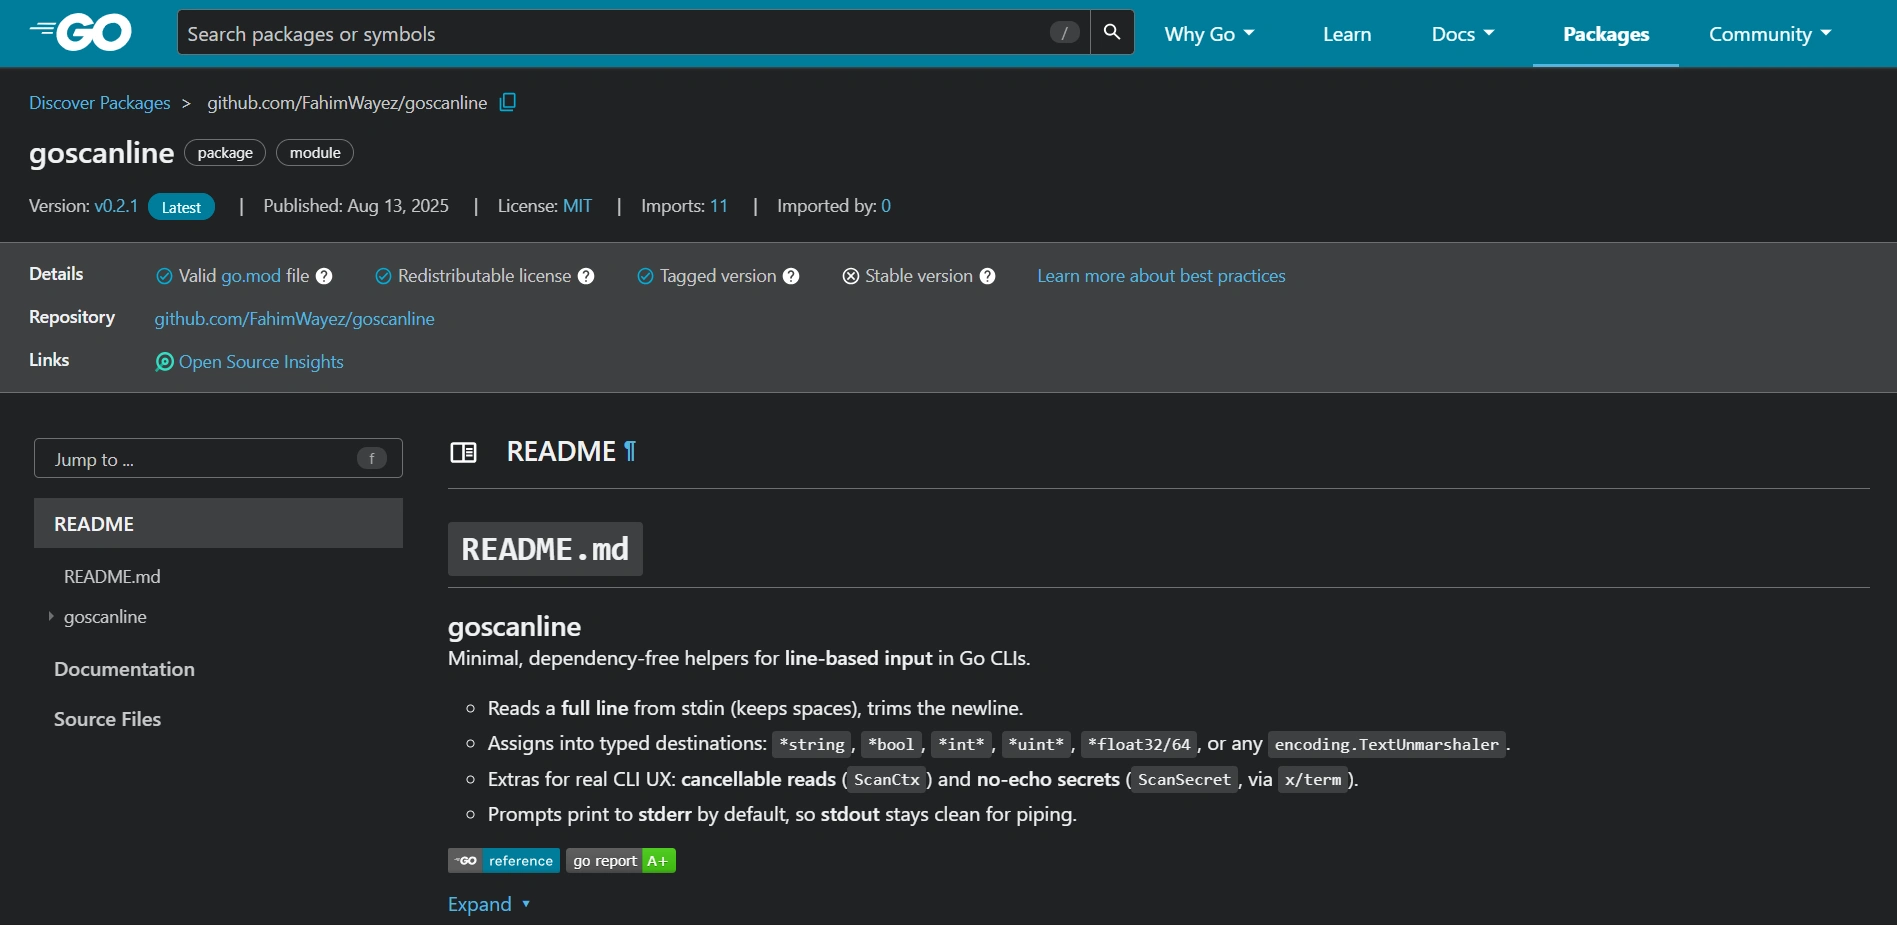Jump to the Documentation section

click(124, 669)
